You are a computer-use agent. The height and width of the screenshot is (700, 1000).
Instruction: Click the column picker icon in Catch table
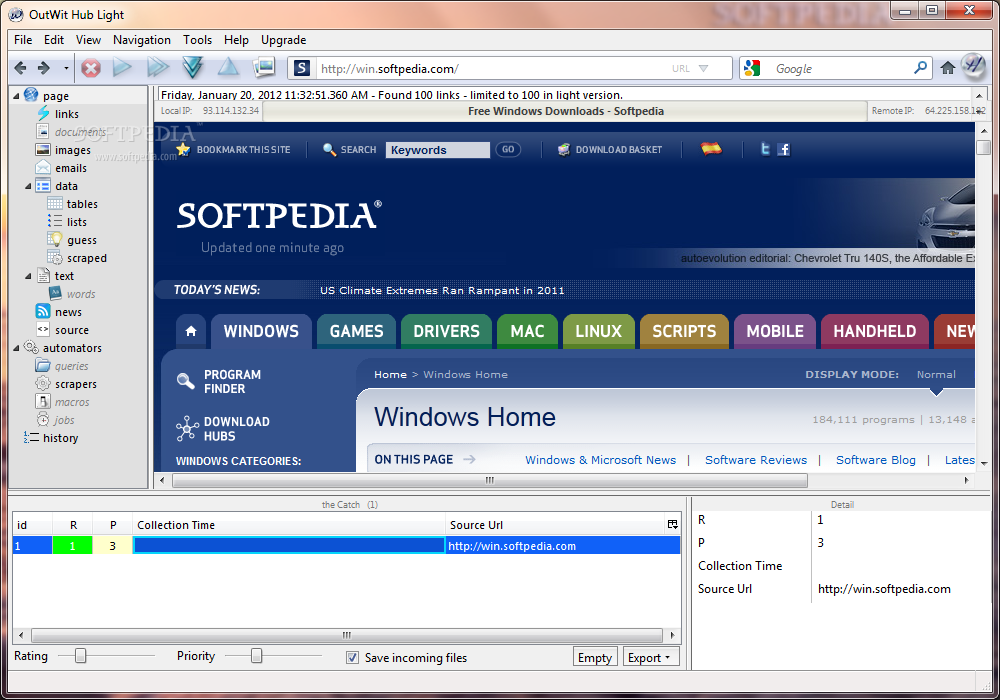pos(672,525)
